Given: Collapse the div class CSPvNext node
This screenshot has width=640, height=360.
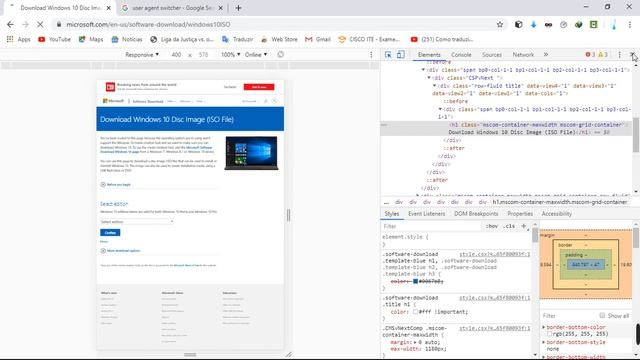Looking at the screenshot, I should tap(429, 78).
